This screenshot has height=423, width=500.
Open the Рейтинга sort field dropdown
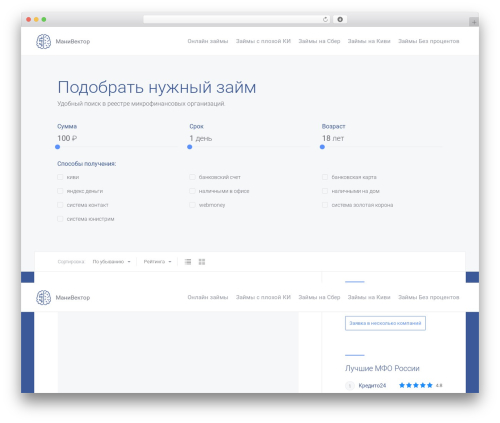[157, 262]
